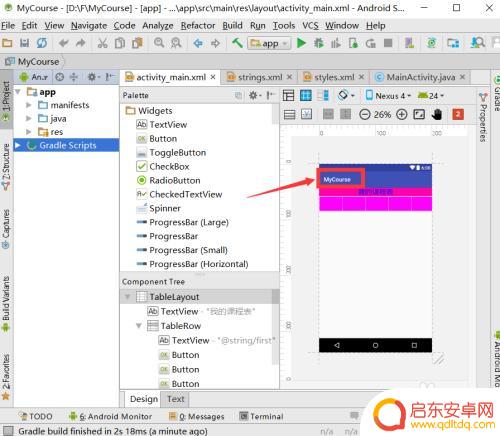Open the Android Monitor tool window
This screenshot has height=436, width=500.
[x=111, y=417]
